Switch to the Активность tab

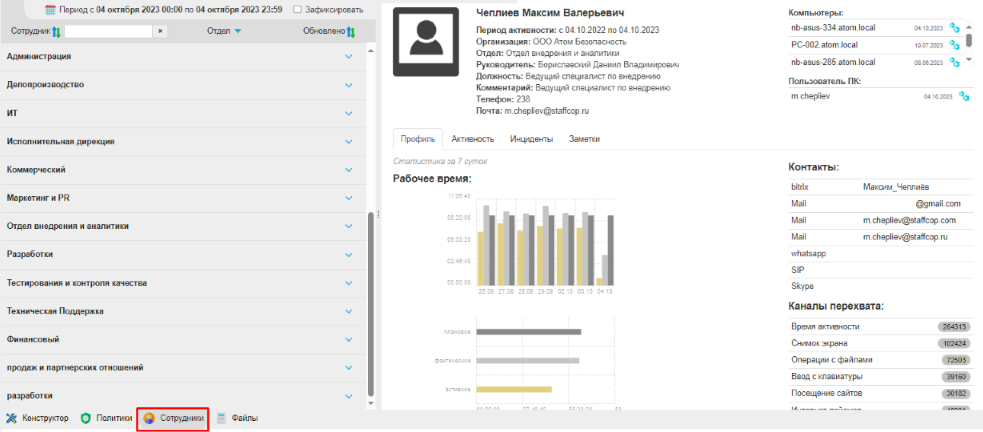(x=472, y=140)
